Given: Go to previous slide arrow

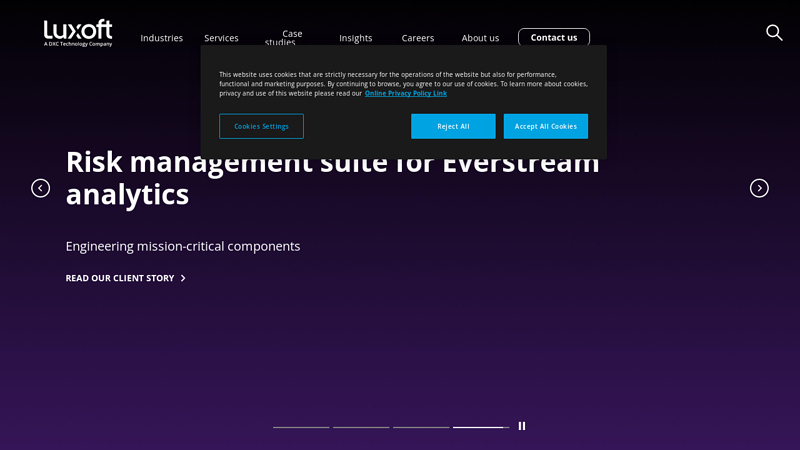Looking at the screenshot, I should (x=40, y=188).
